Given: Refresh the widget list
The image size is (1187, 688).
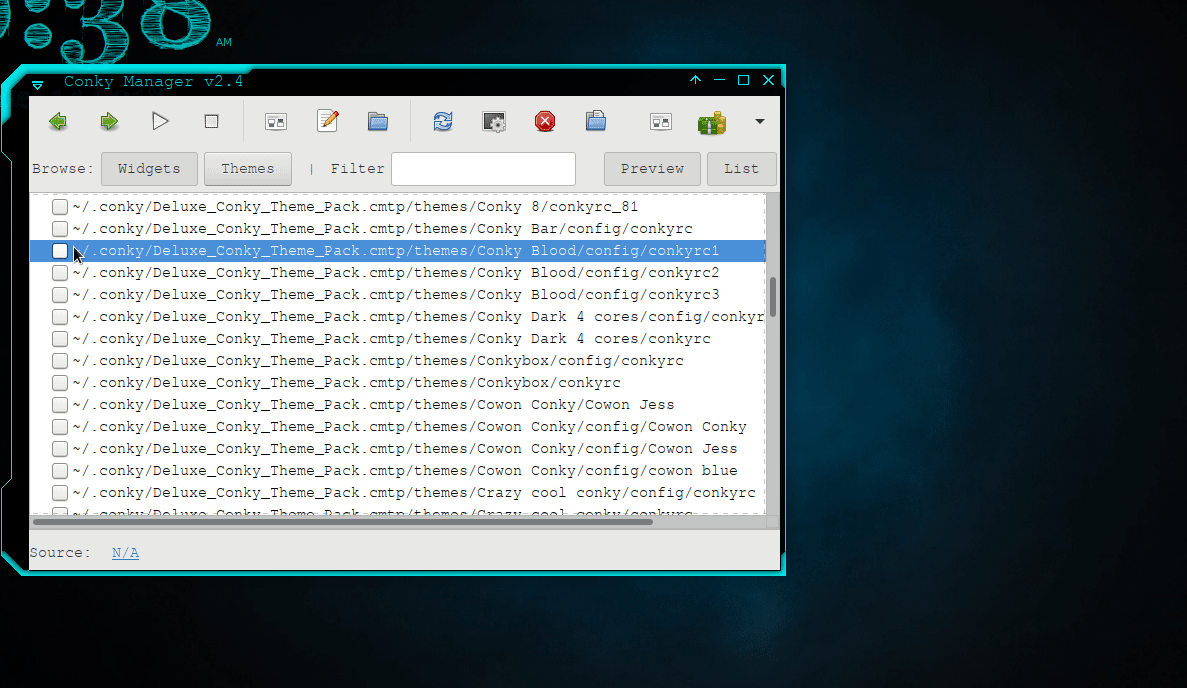Looking at the screenshot, I should click(442, 121).
